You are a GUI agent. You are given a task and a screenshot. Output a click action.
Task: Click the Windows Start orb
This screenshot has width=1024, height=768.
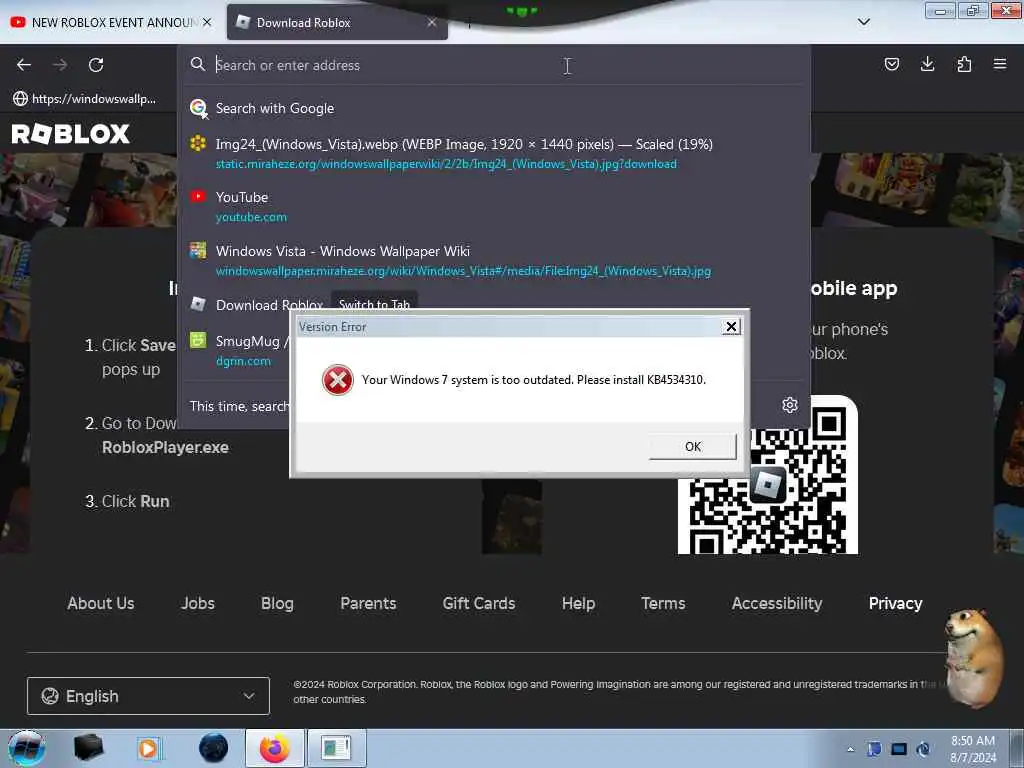pyautogui.click(x=27, y=748)
